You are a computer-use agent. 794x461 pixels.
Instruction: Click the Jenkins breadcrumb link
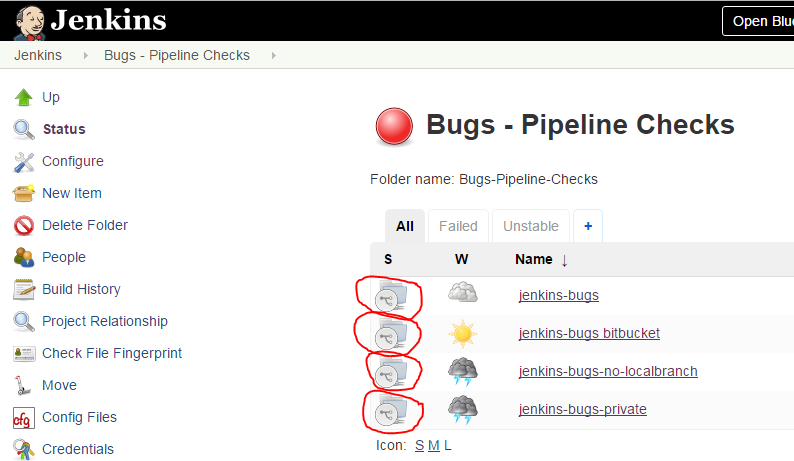click(38, 55)
